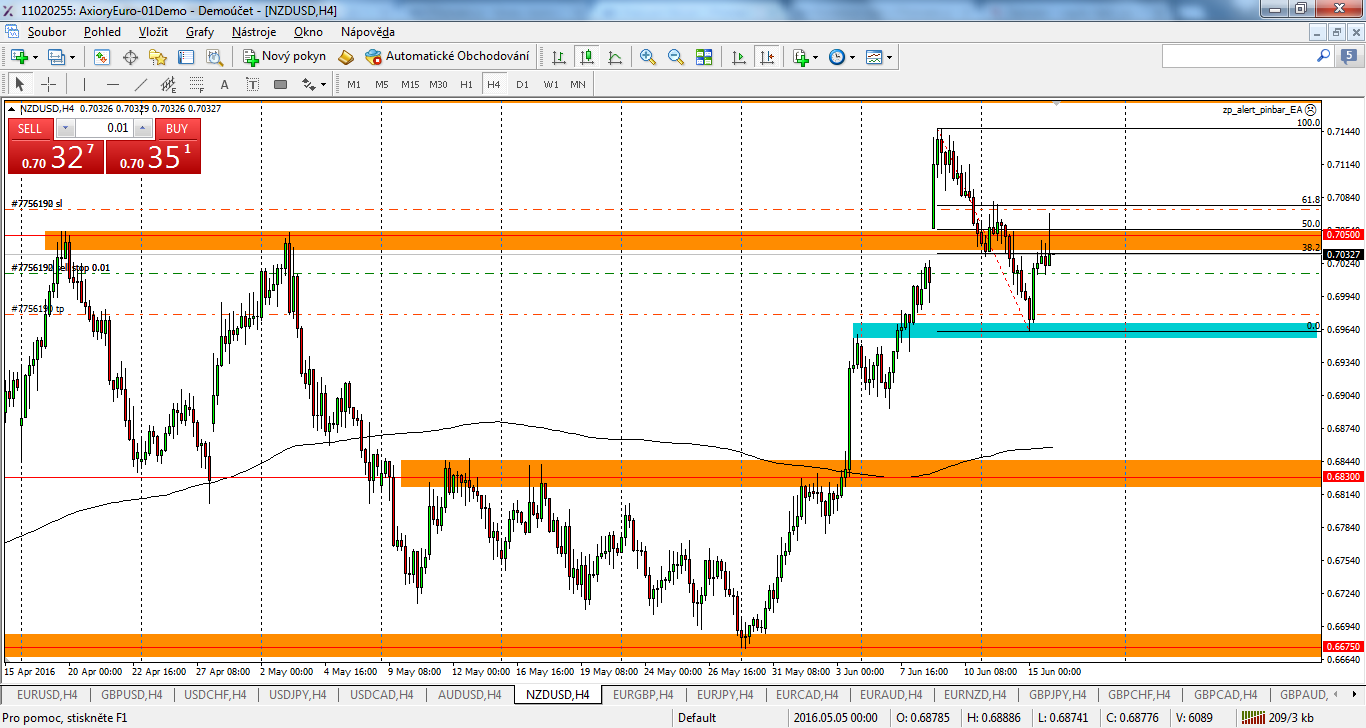Screen dimensions: 1366x728
Task: Open the Vložit menu
Action: [x=153, y=31]
